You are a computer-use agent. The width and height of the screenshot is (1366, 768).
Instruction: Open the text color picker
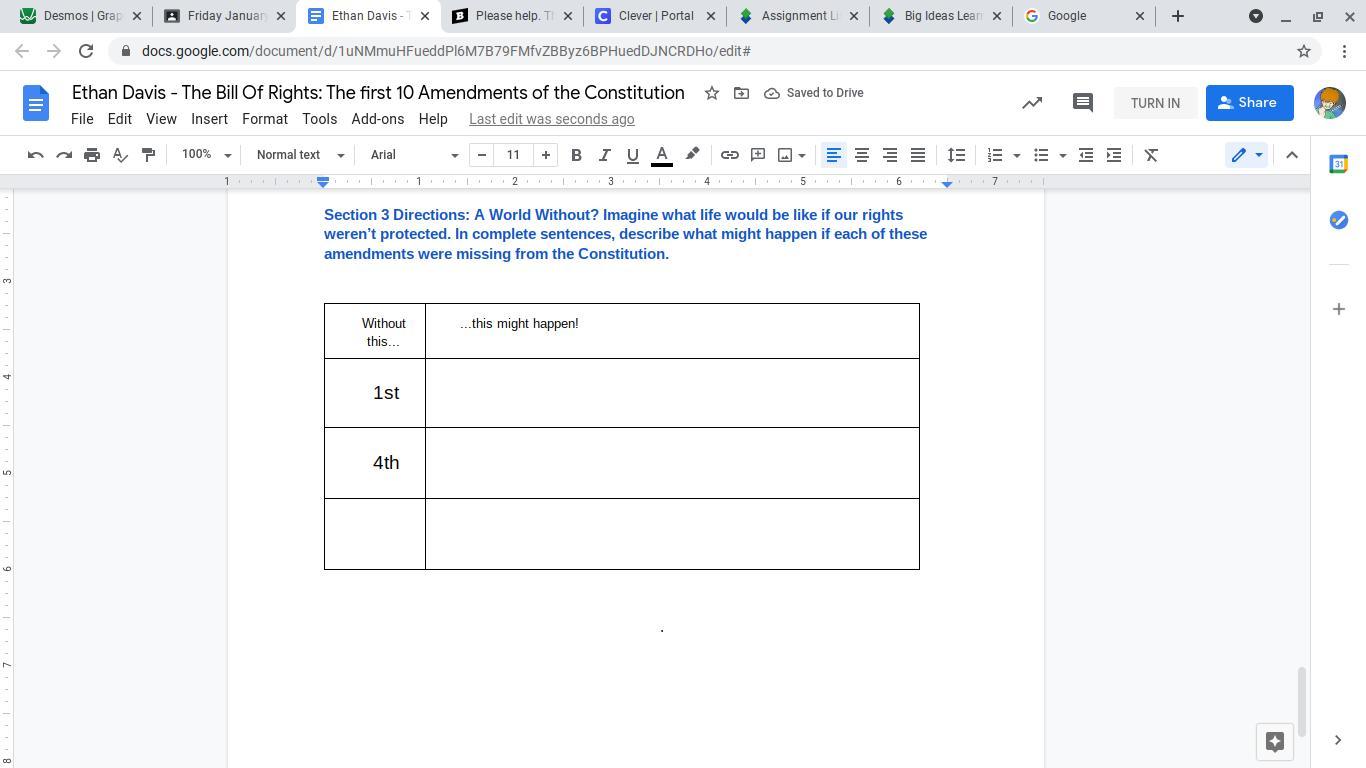pyautogui.click(x=661, y=155)
